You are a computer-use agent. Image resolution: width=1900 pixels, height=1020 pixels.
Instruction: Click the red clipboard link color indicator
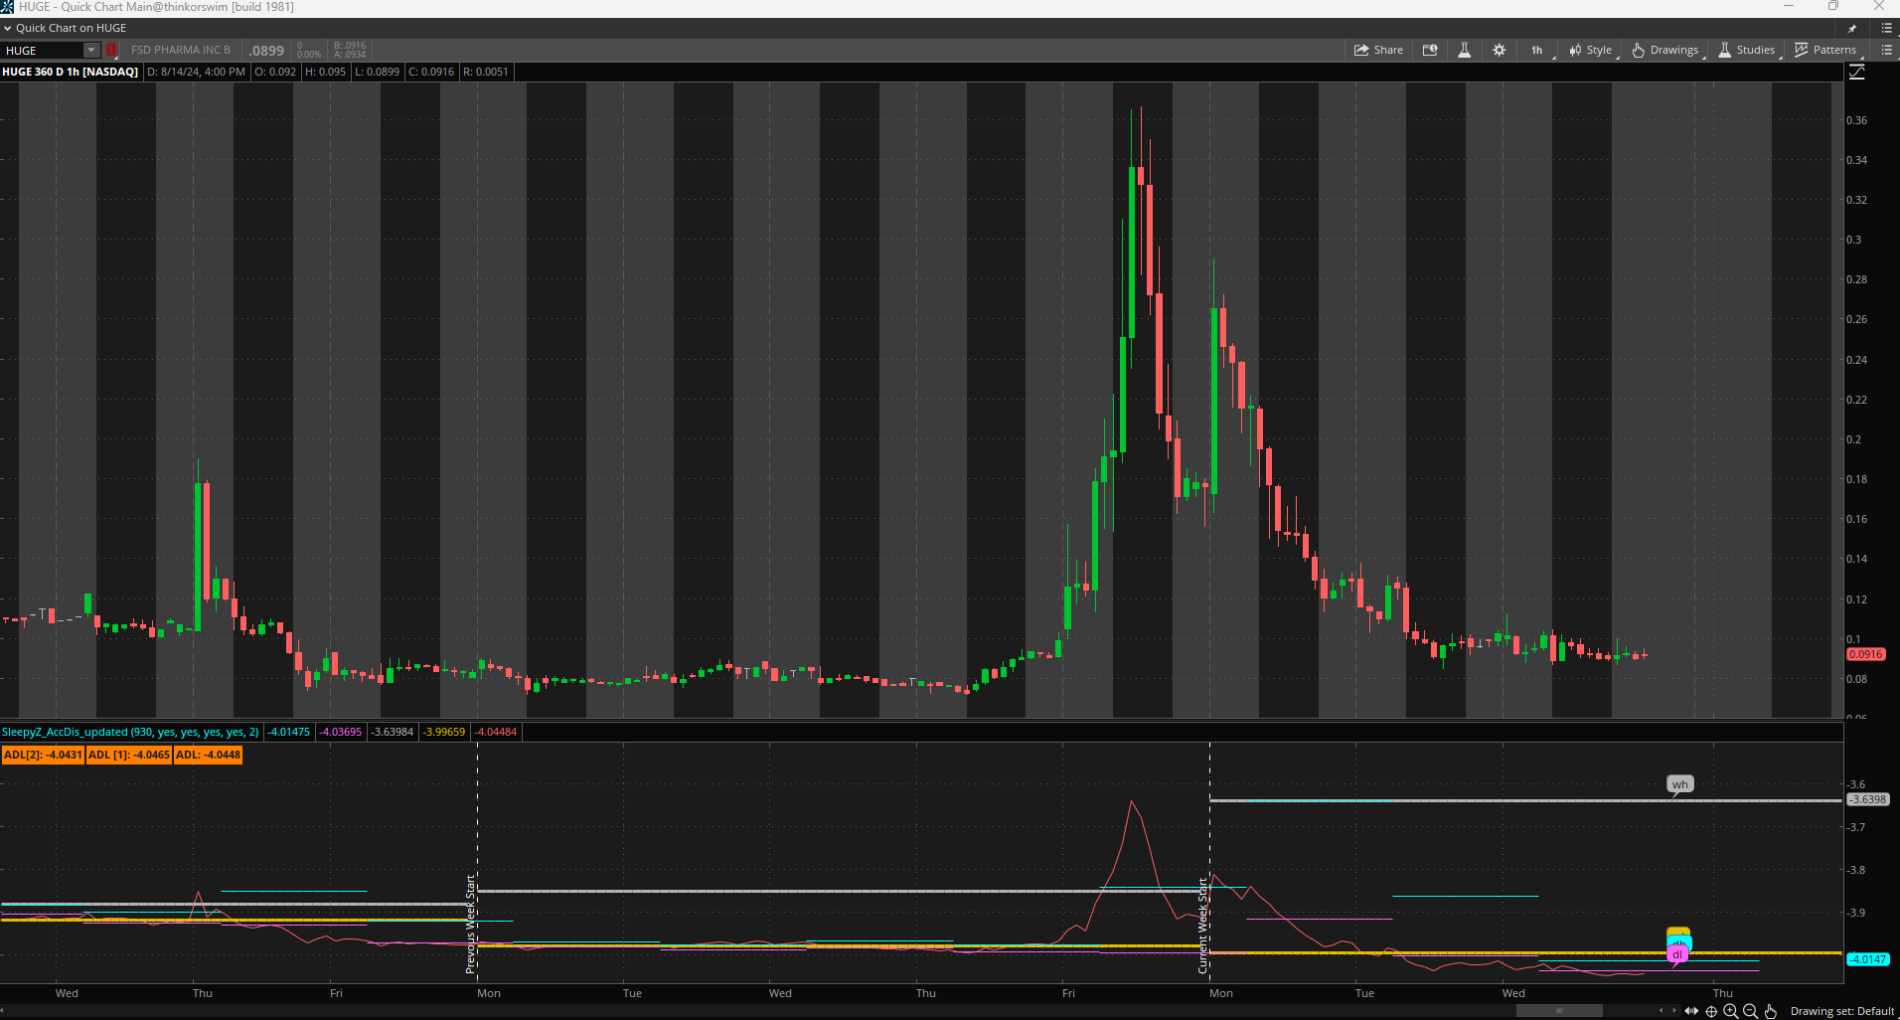(x=111, y=50)
